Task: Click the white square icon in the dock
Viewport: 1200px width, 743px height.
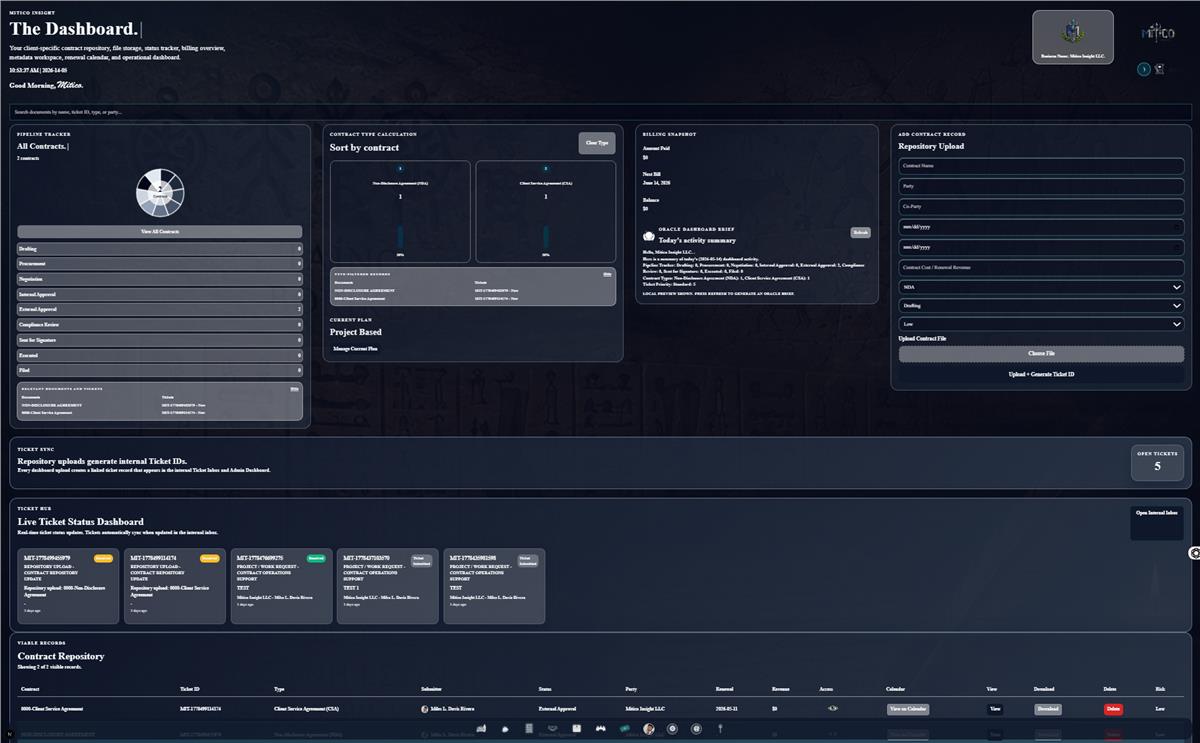Action: [x=577, y=729]
